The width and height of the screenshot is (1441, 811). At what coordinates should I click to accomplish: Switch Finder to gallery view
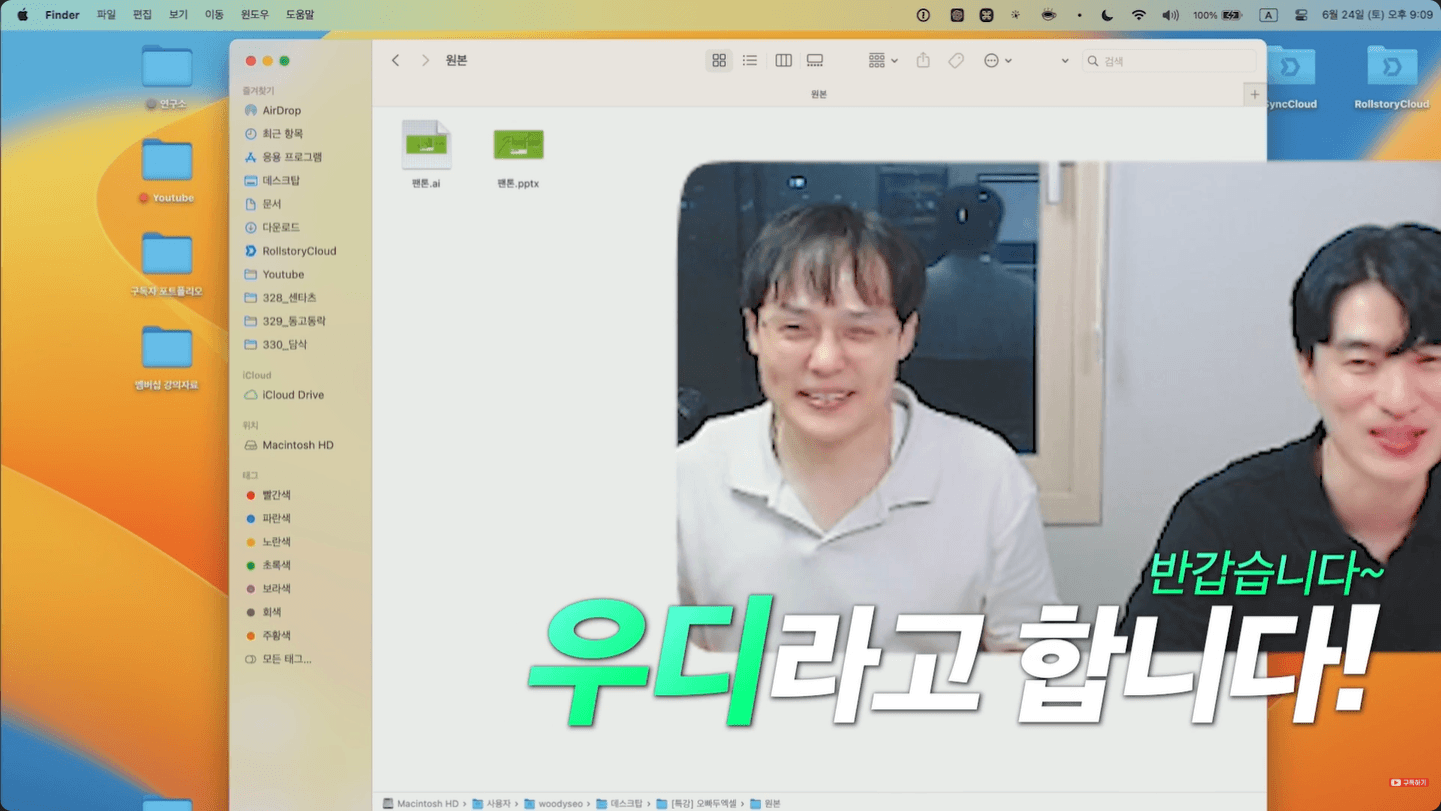(x=815, y=61)
